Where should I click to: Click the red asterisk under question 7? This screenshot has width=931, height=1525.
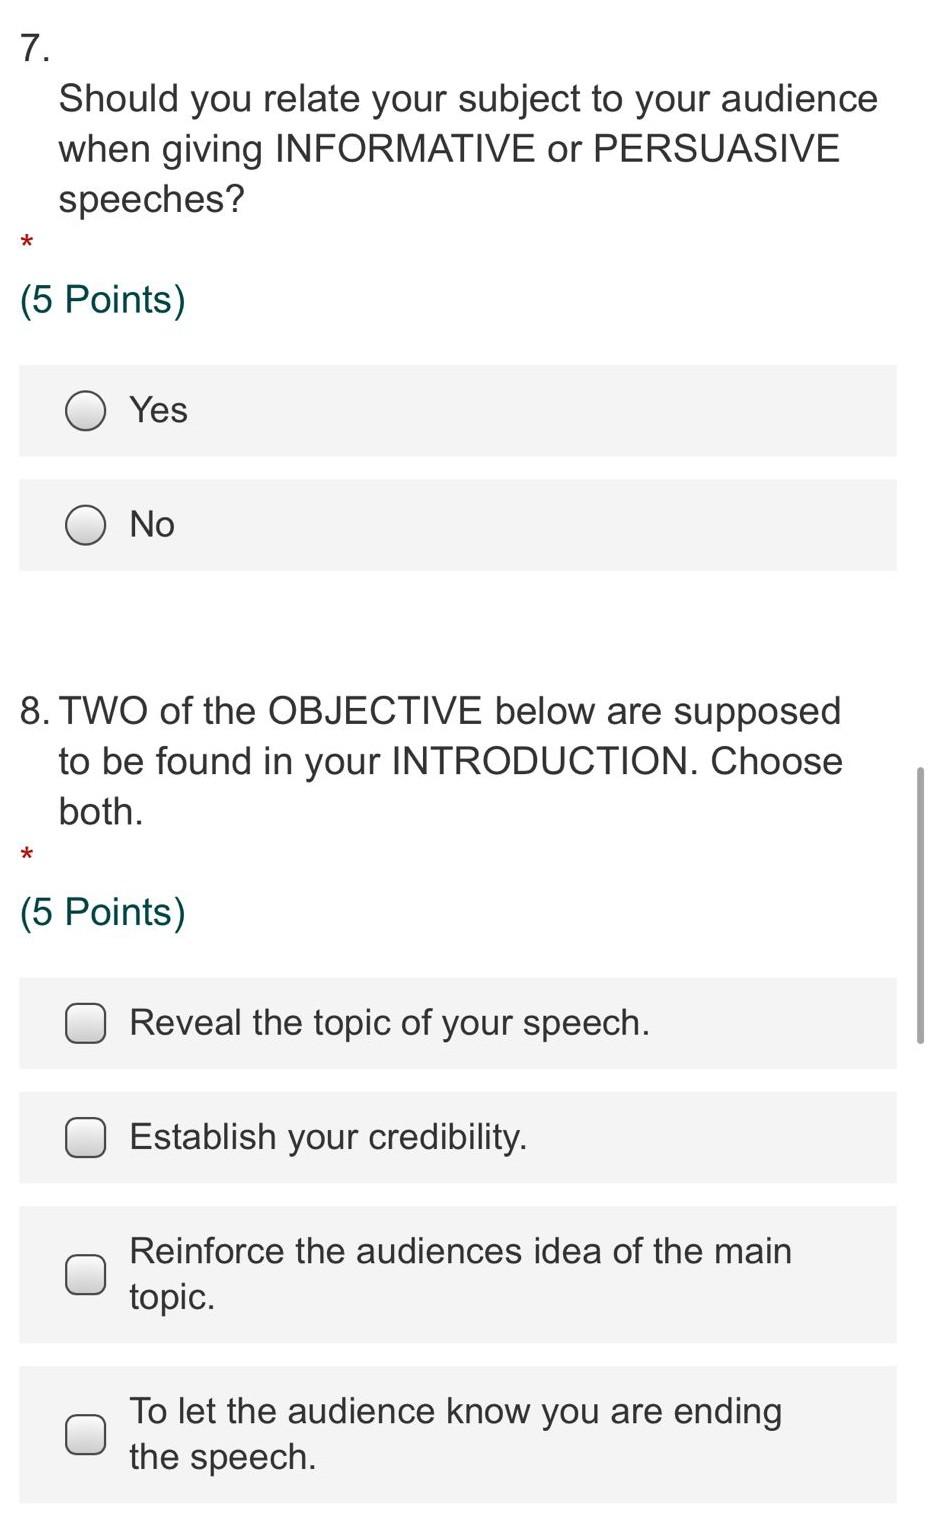(27, 243)
